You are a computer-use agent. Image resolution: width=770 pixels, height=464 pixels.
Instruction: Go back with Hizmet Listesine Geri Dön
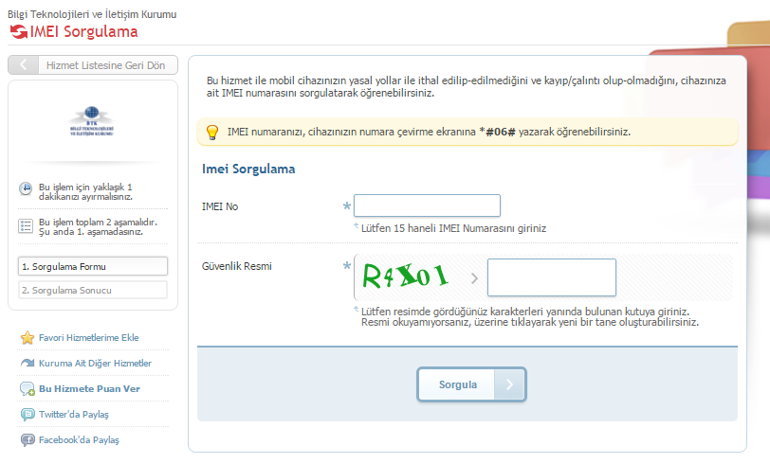click(93, 66)
